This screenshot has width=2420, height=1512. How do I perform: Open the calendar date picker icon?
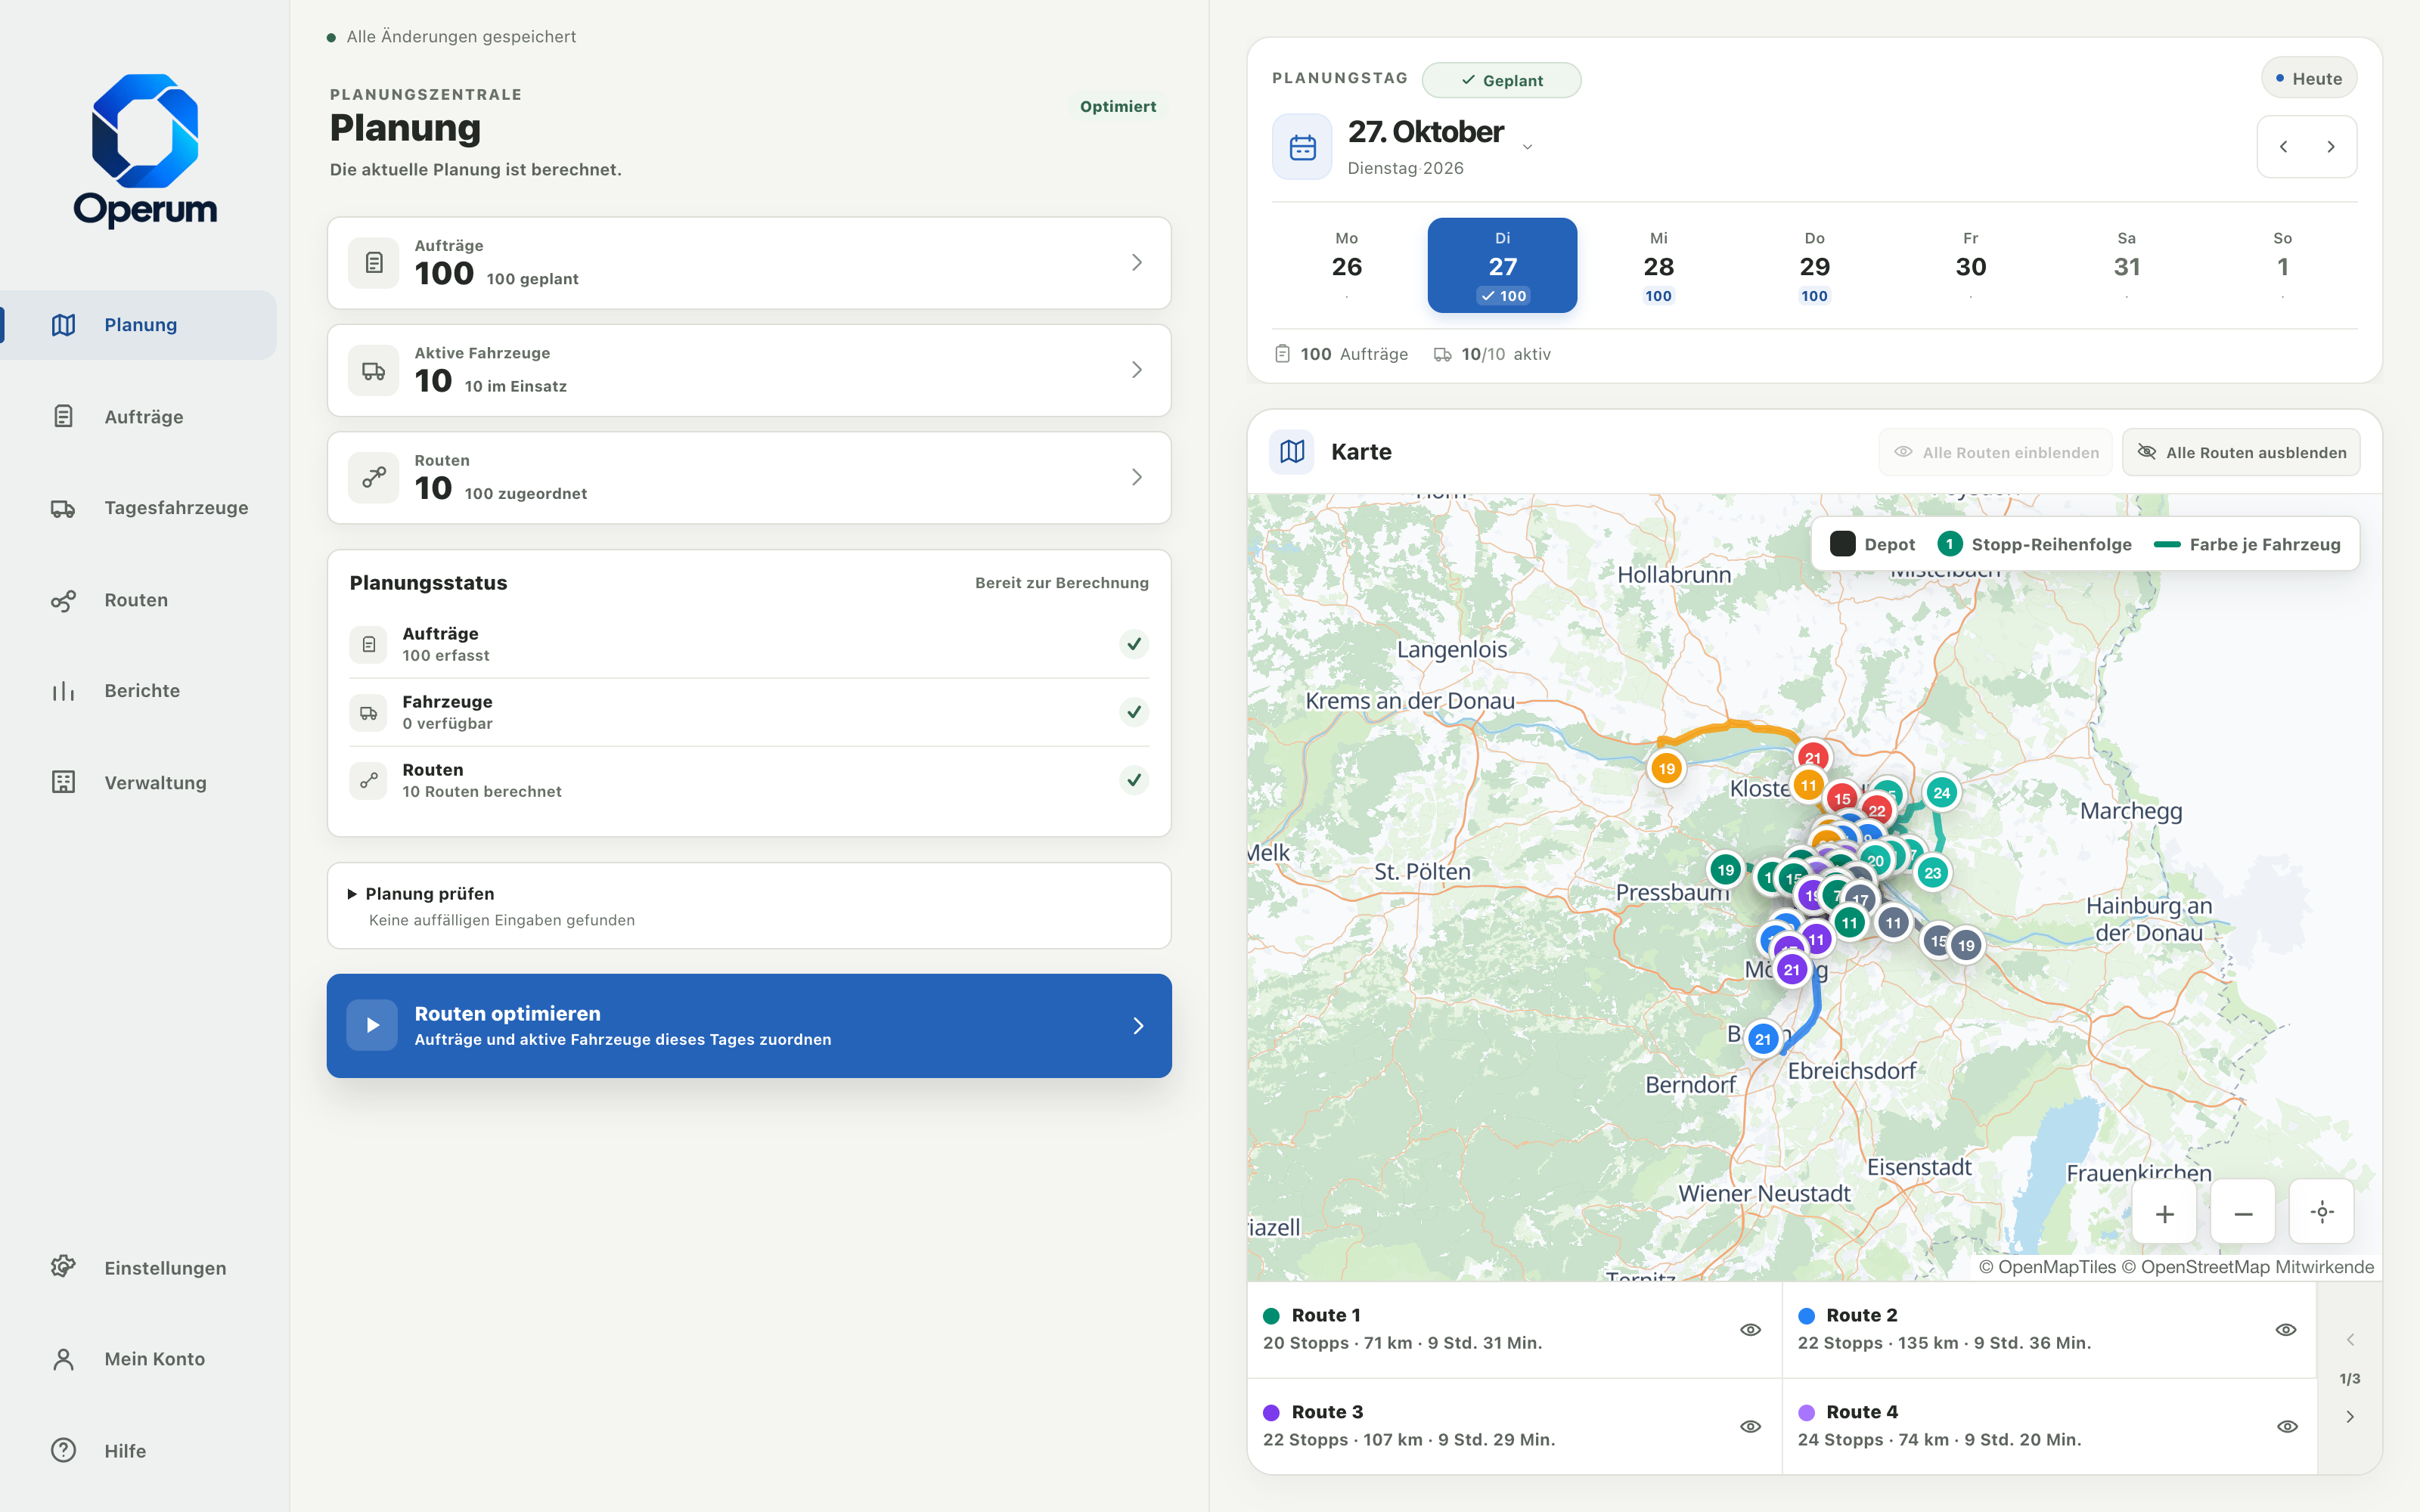click(1302, 147)
